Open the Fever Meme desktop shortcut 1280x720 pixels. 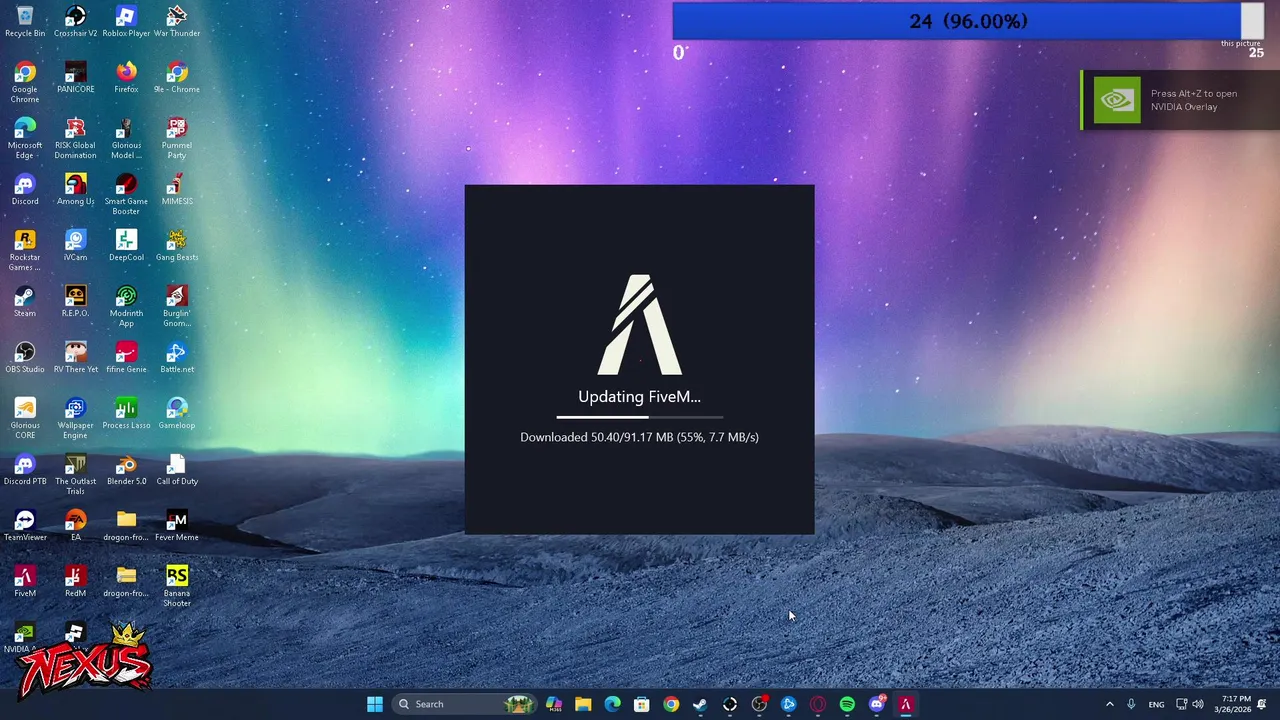point(177,525)
